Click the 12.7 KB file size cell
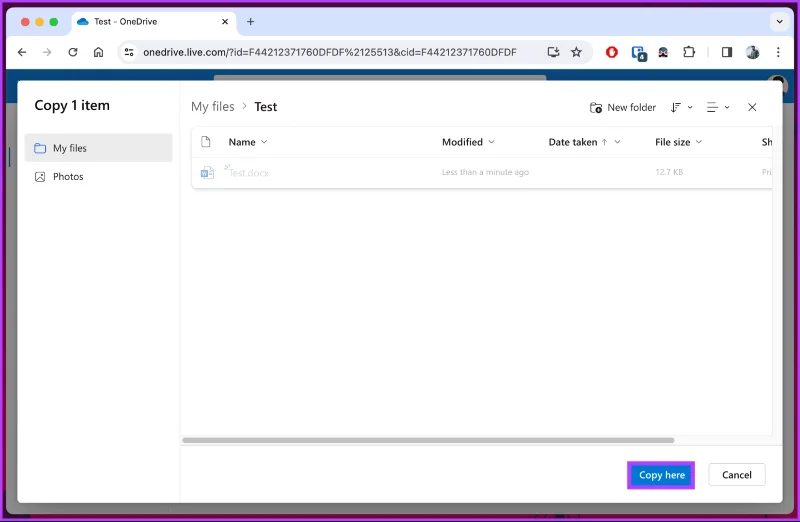The width and height of the screenshot is (800, 522). (669, 172)
